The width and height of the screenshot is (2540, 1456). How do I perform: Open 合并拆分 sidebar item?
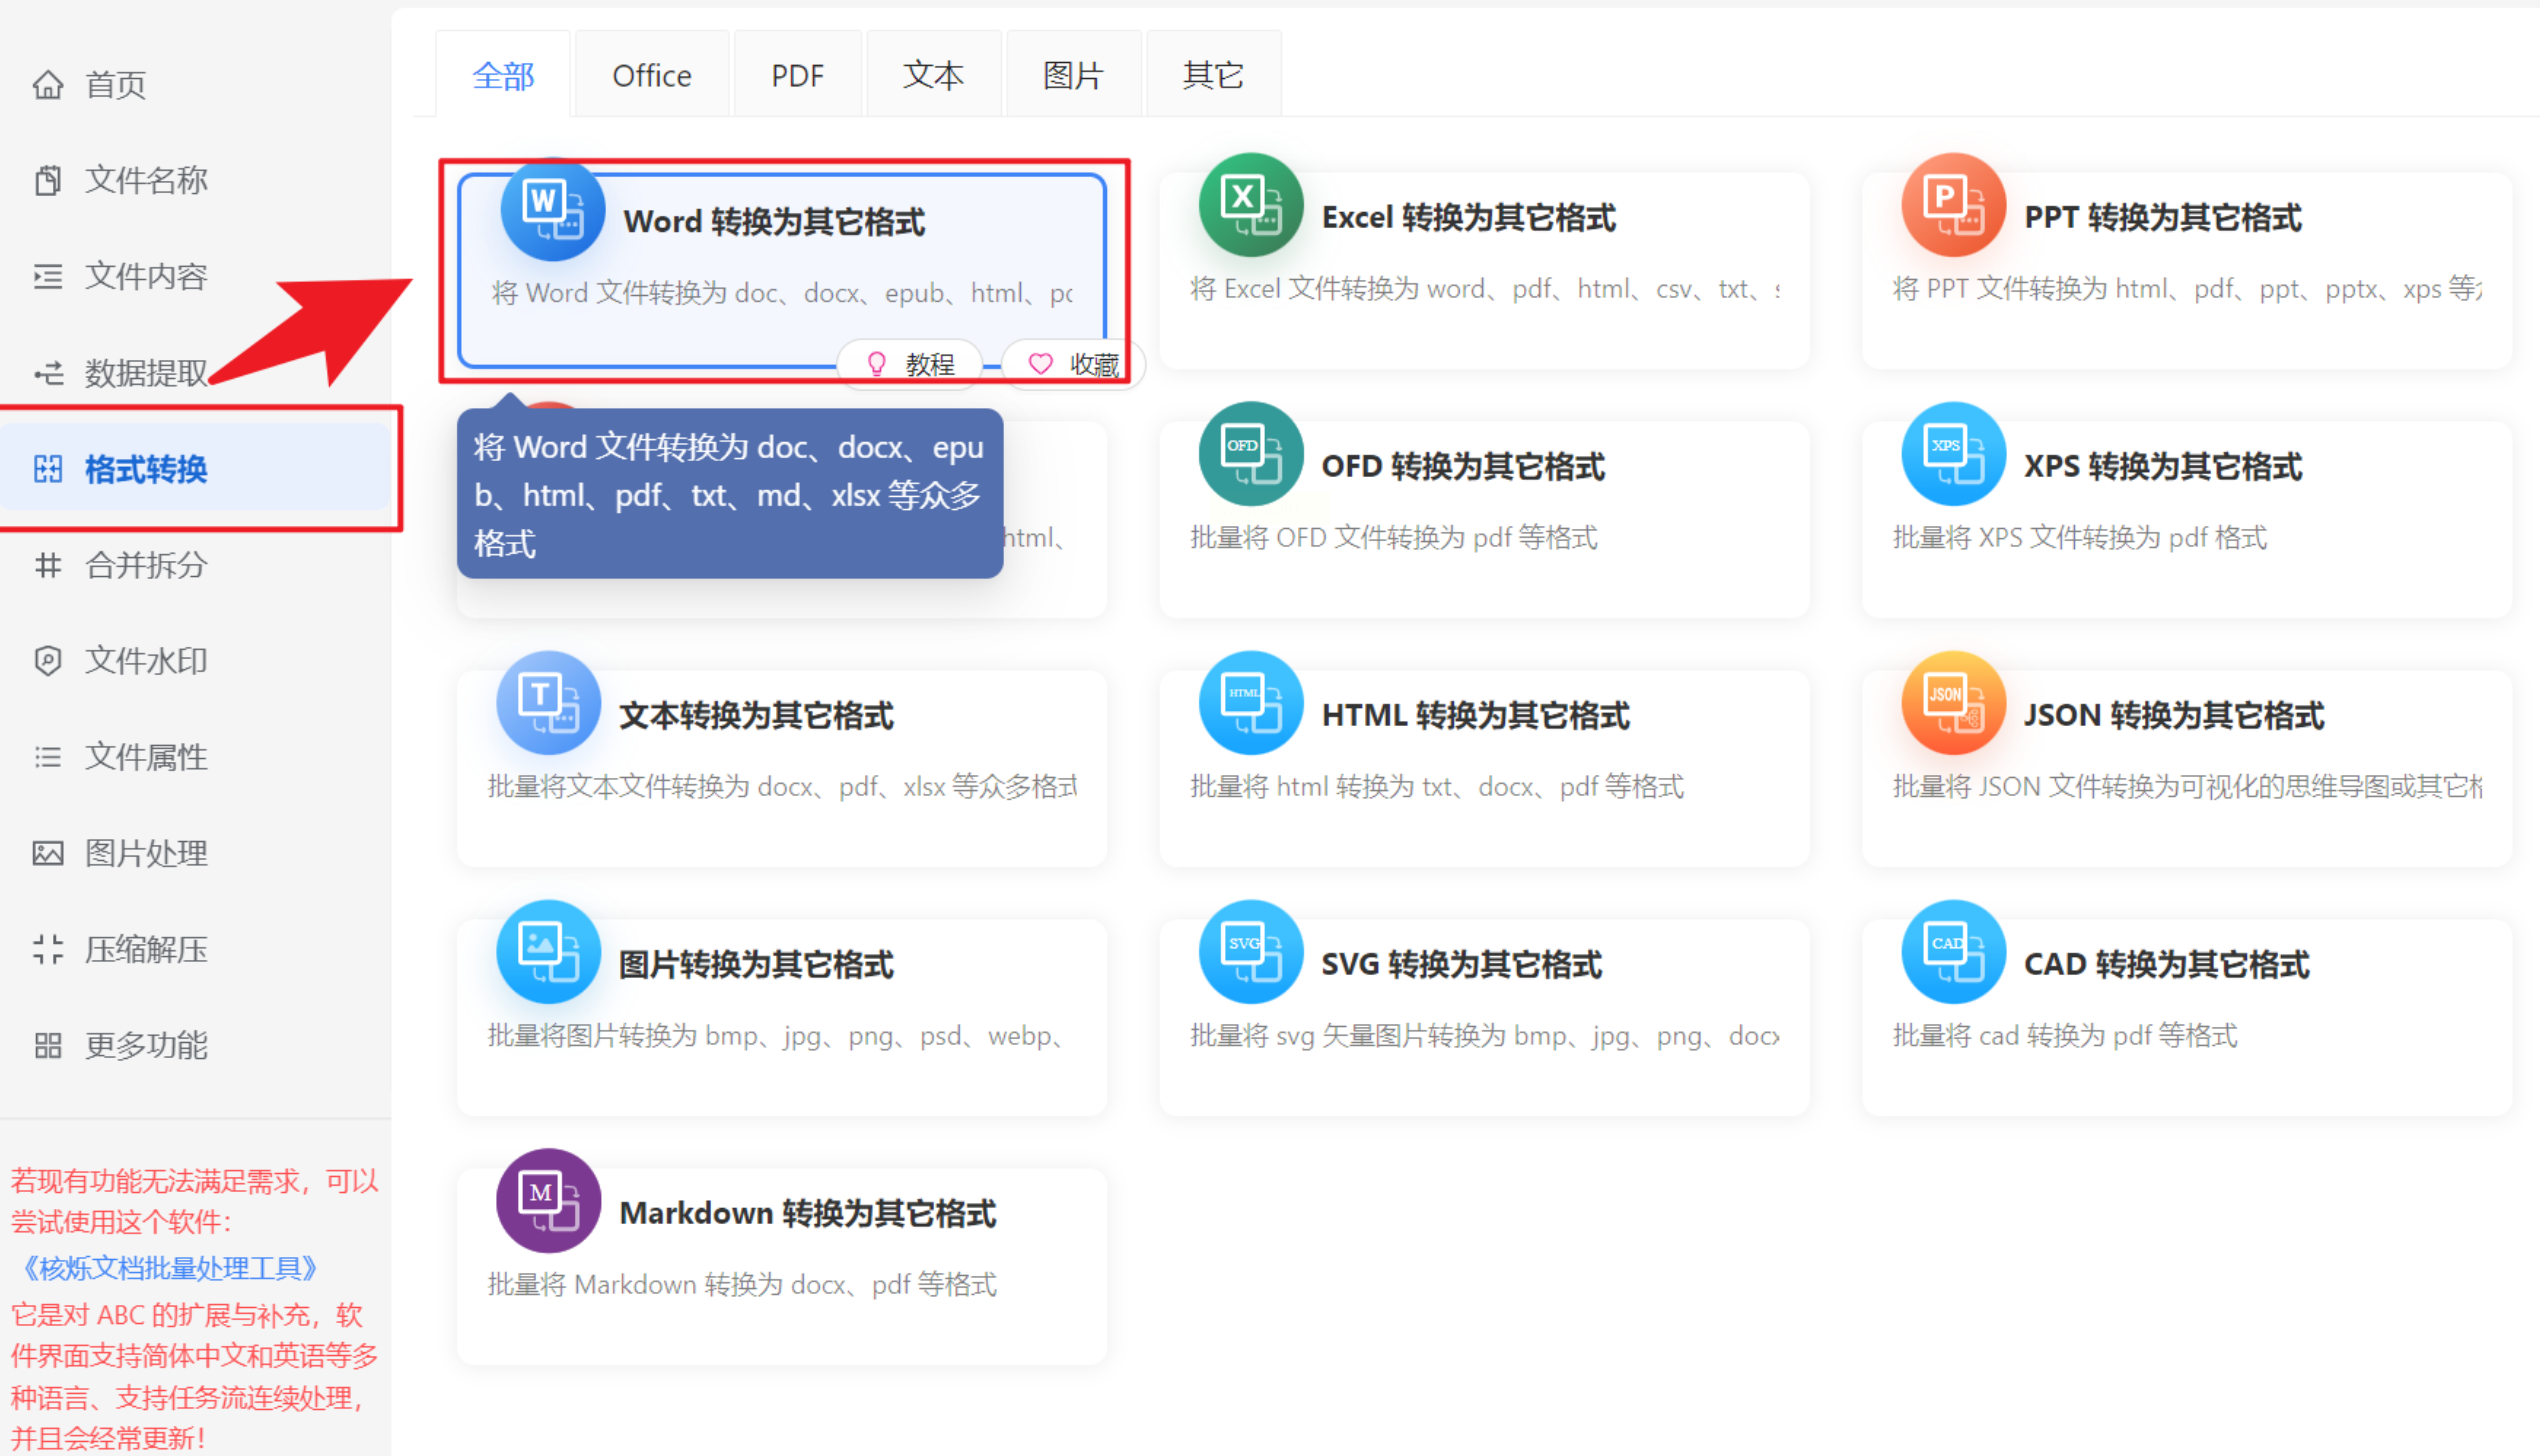(x=145, y=565)
